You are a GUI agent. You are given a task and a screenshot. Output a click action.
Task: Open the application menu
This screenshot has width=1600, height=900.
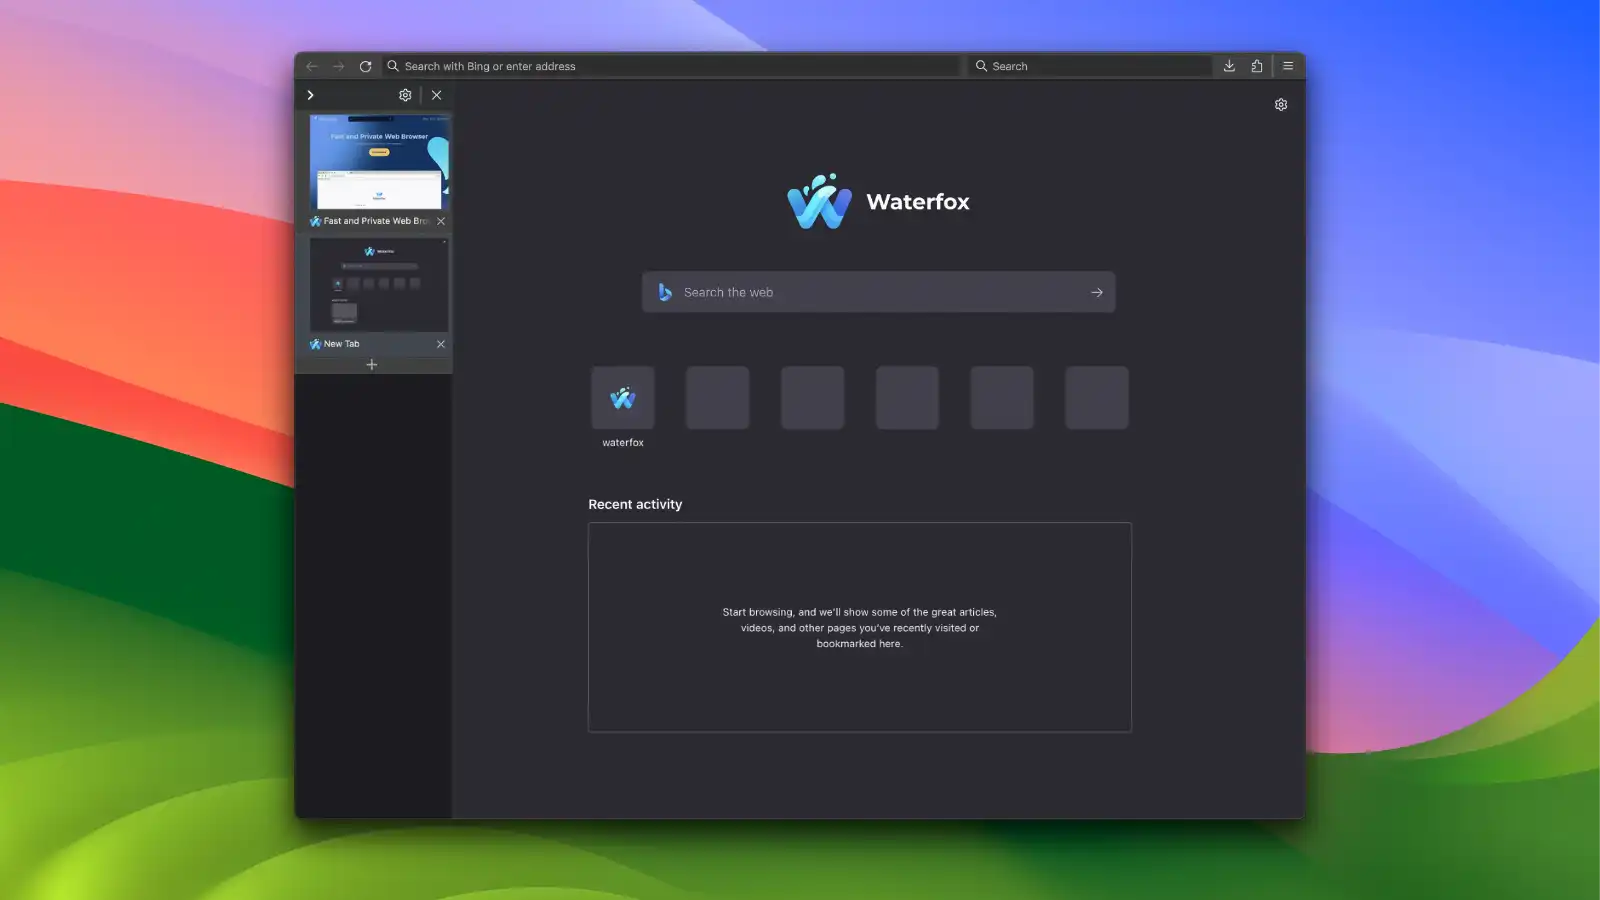click(1288, 66)
